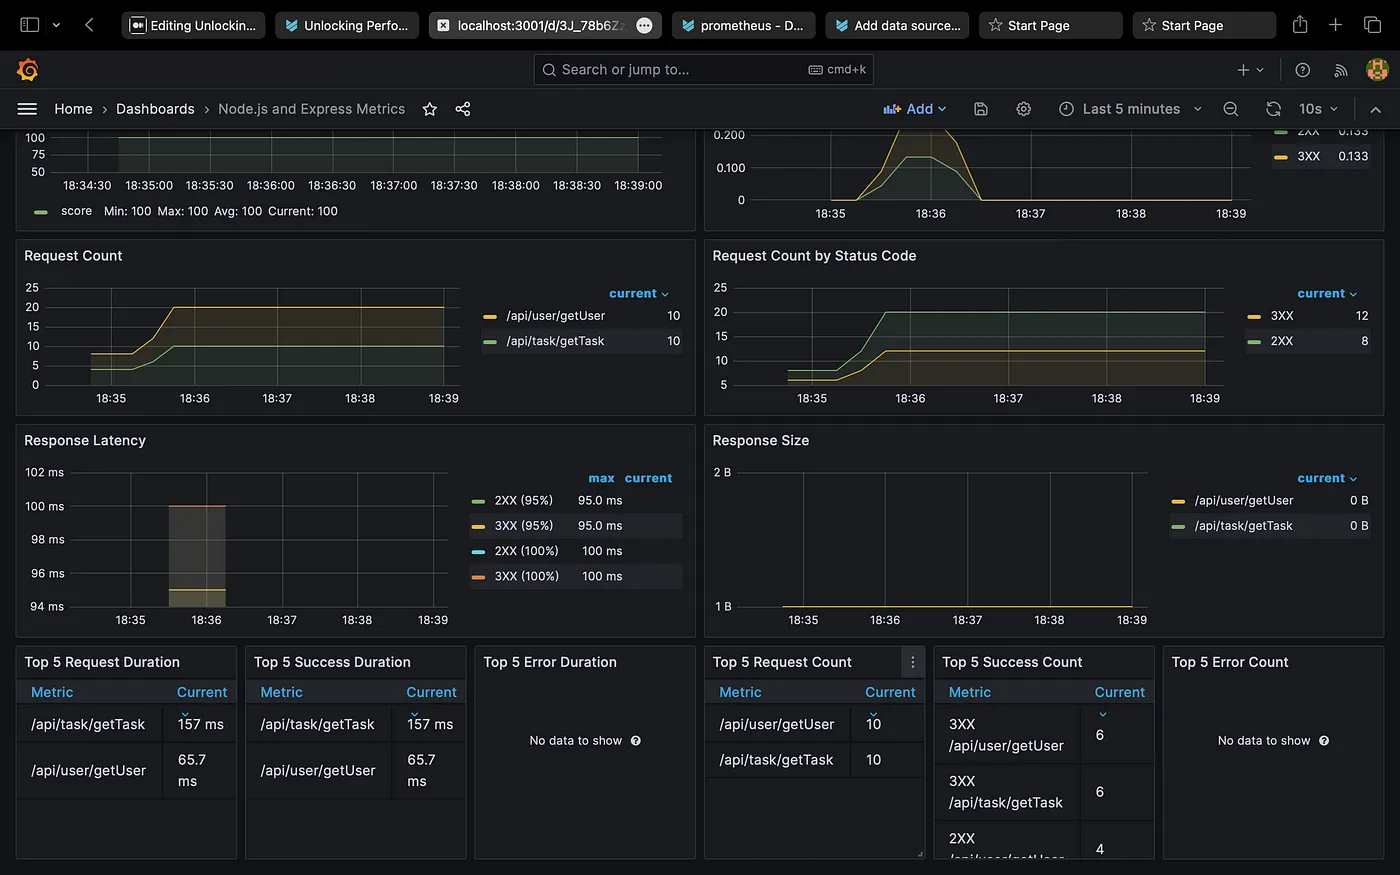
Task: Click the Request Count panel title
Action: pos(73,256)
